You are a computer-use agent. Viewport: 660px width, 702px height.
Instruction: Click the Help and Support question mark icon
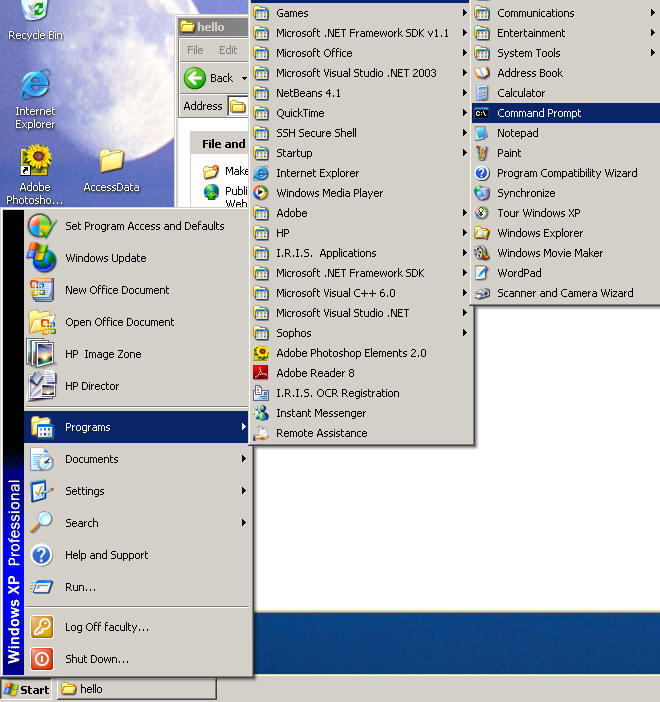tap(42, 555)
